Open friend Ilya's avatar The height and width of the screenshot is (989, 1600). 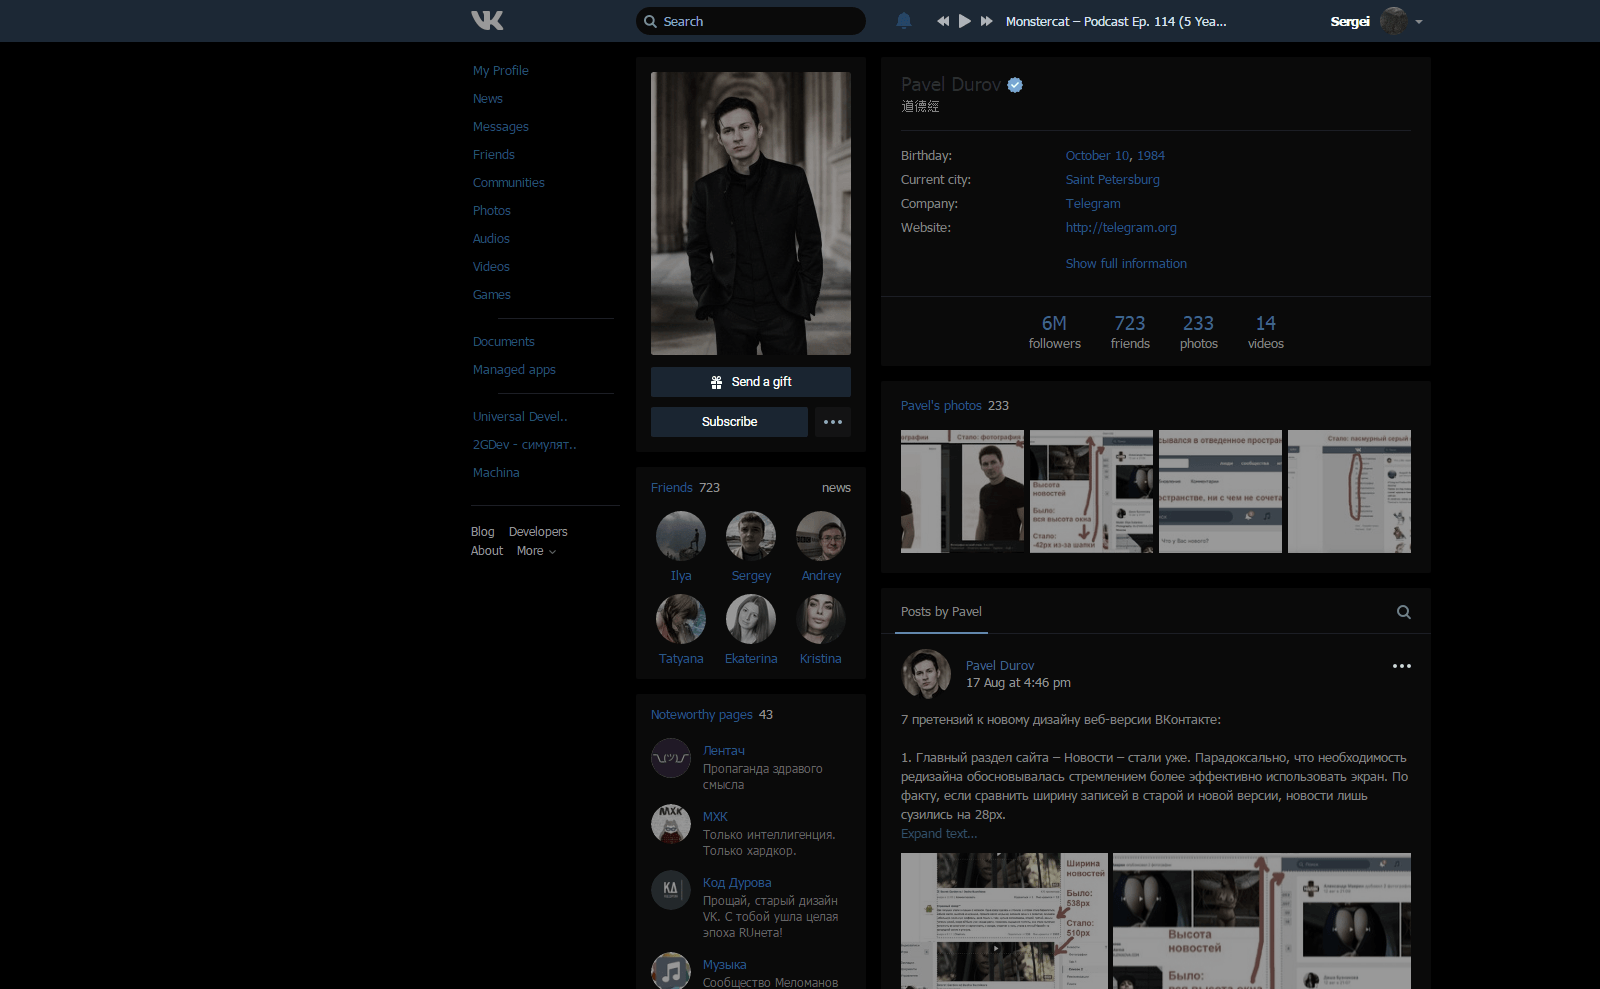click(x=681, y=536)
